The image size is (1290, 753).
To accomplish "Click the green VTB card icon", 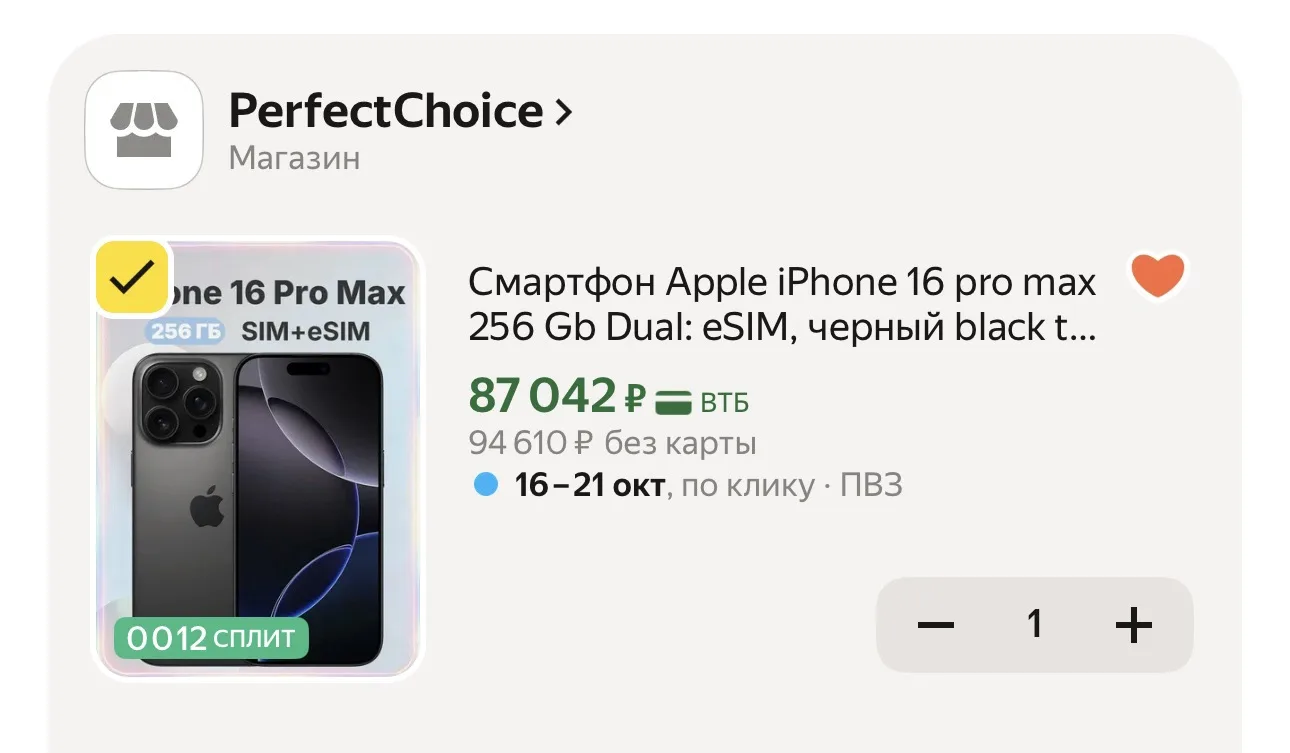I will point(674,403).
